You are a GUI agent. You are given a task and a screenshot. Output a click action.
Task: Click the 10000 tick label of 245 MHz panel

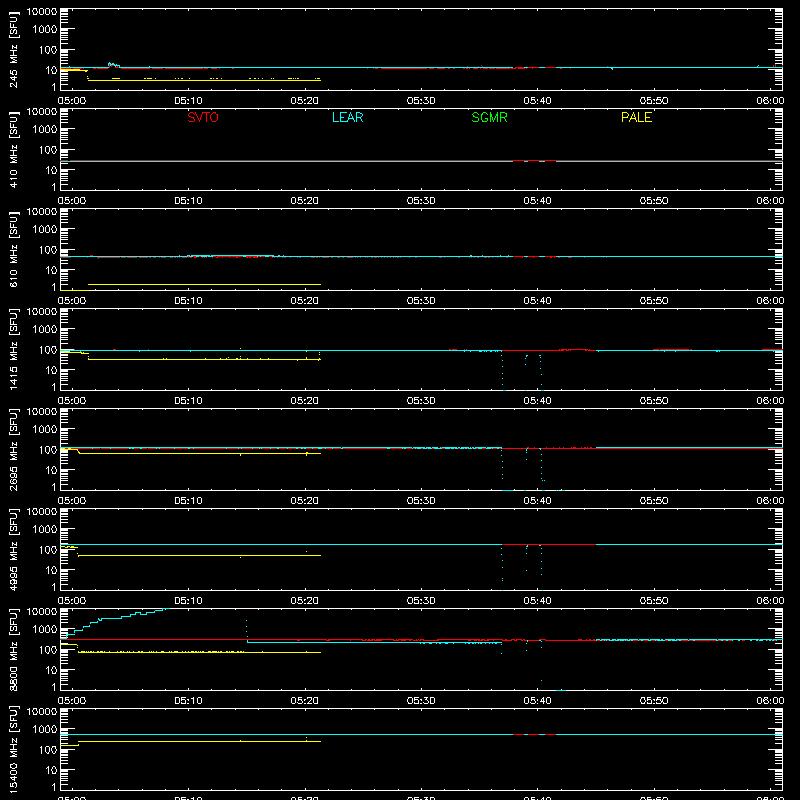click(42, 12)
